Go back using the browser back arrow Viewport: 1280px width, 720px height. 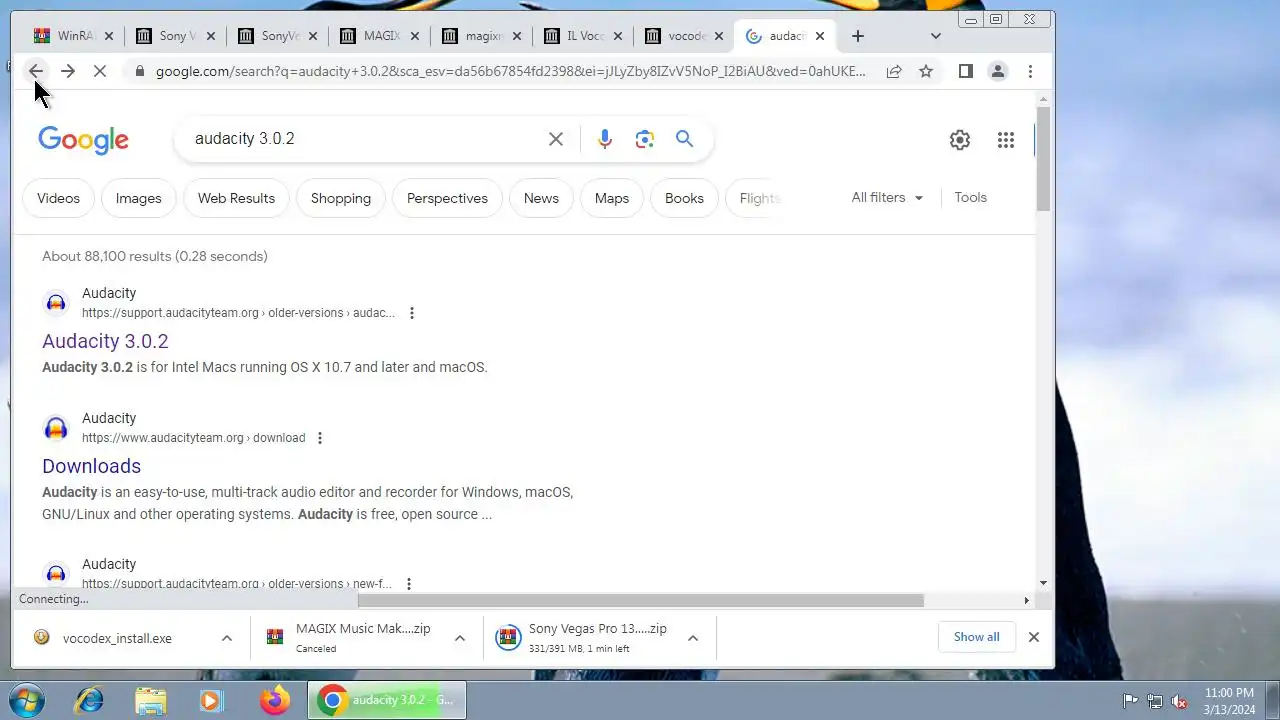pos(36,71)
